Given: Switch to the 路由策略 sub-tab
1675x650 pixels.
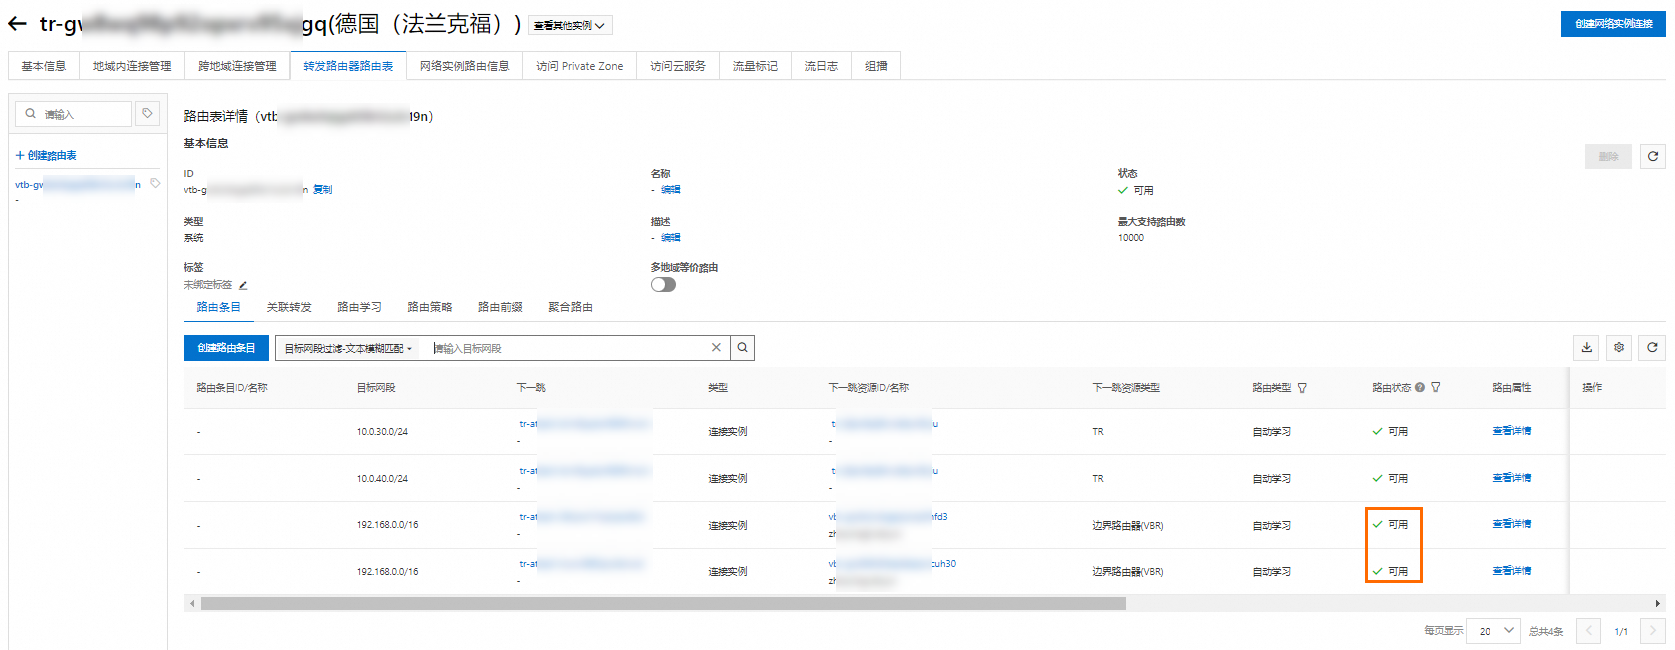Looking at the screenshot, I should tap(430, 307).
